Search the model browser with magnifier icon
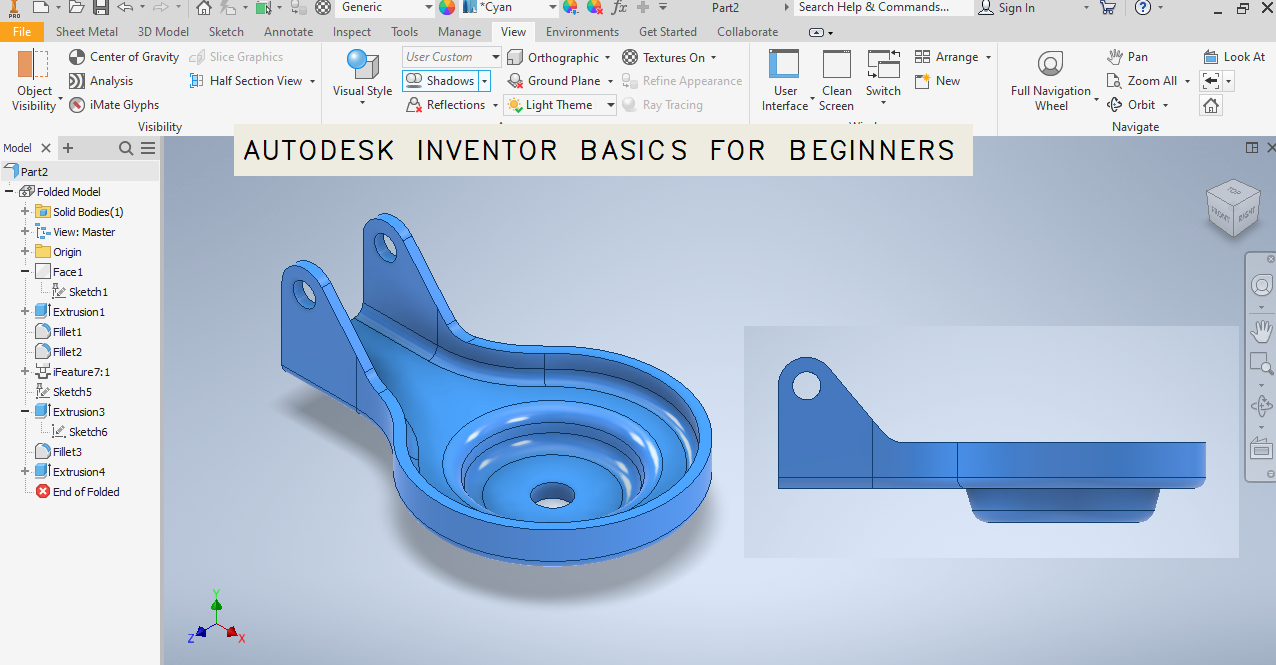 point(126,148)
